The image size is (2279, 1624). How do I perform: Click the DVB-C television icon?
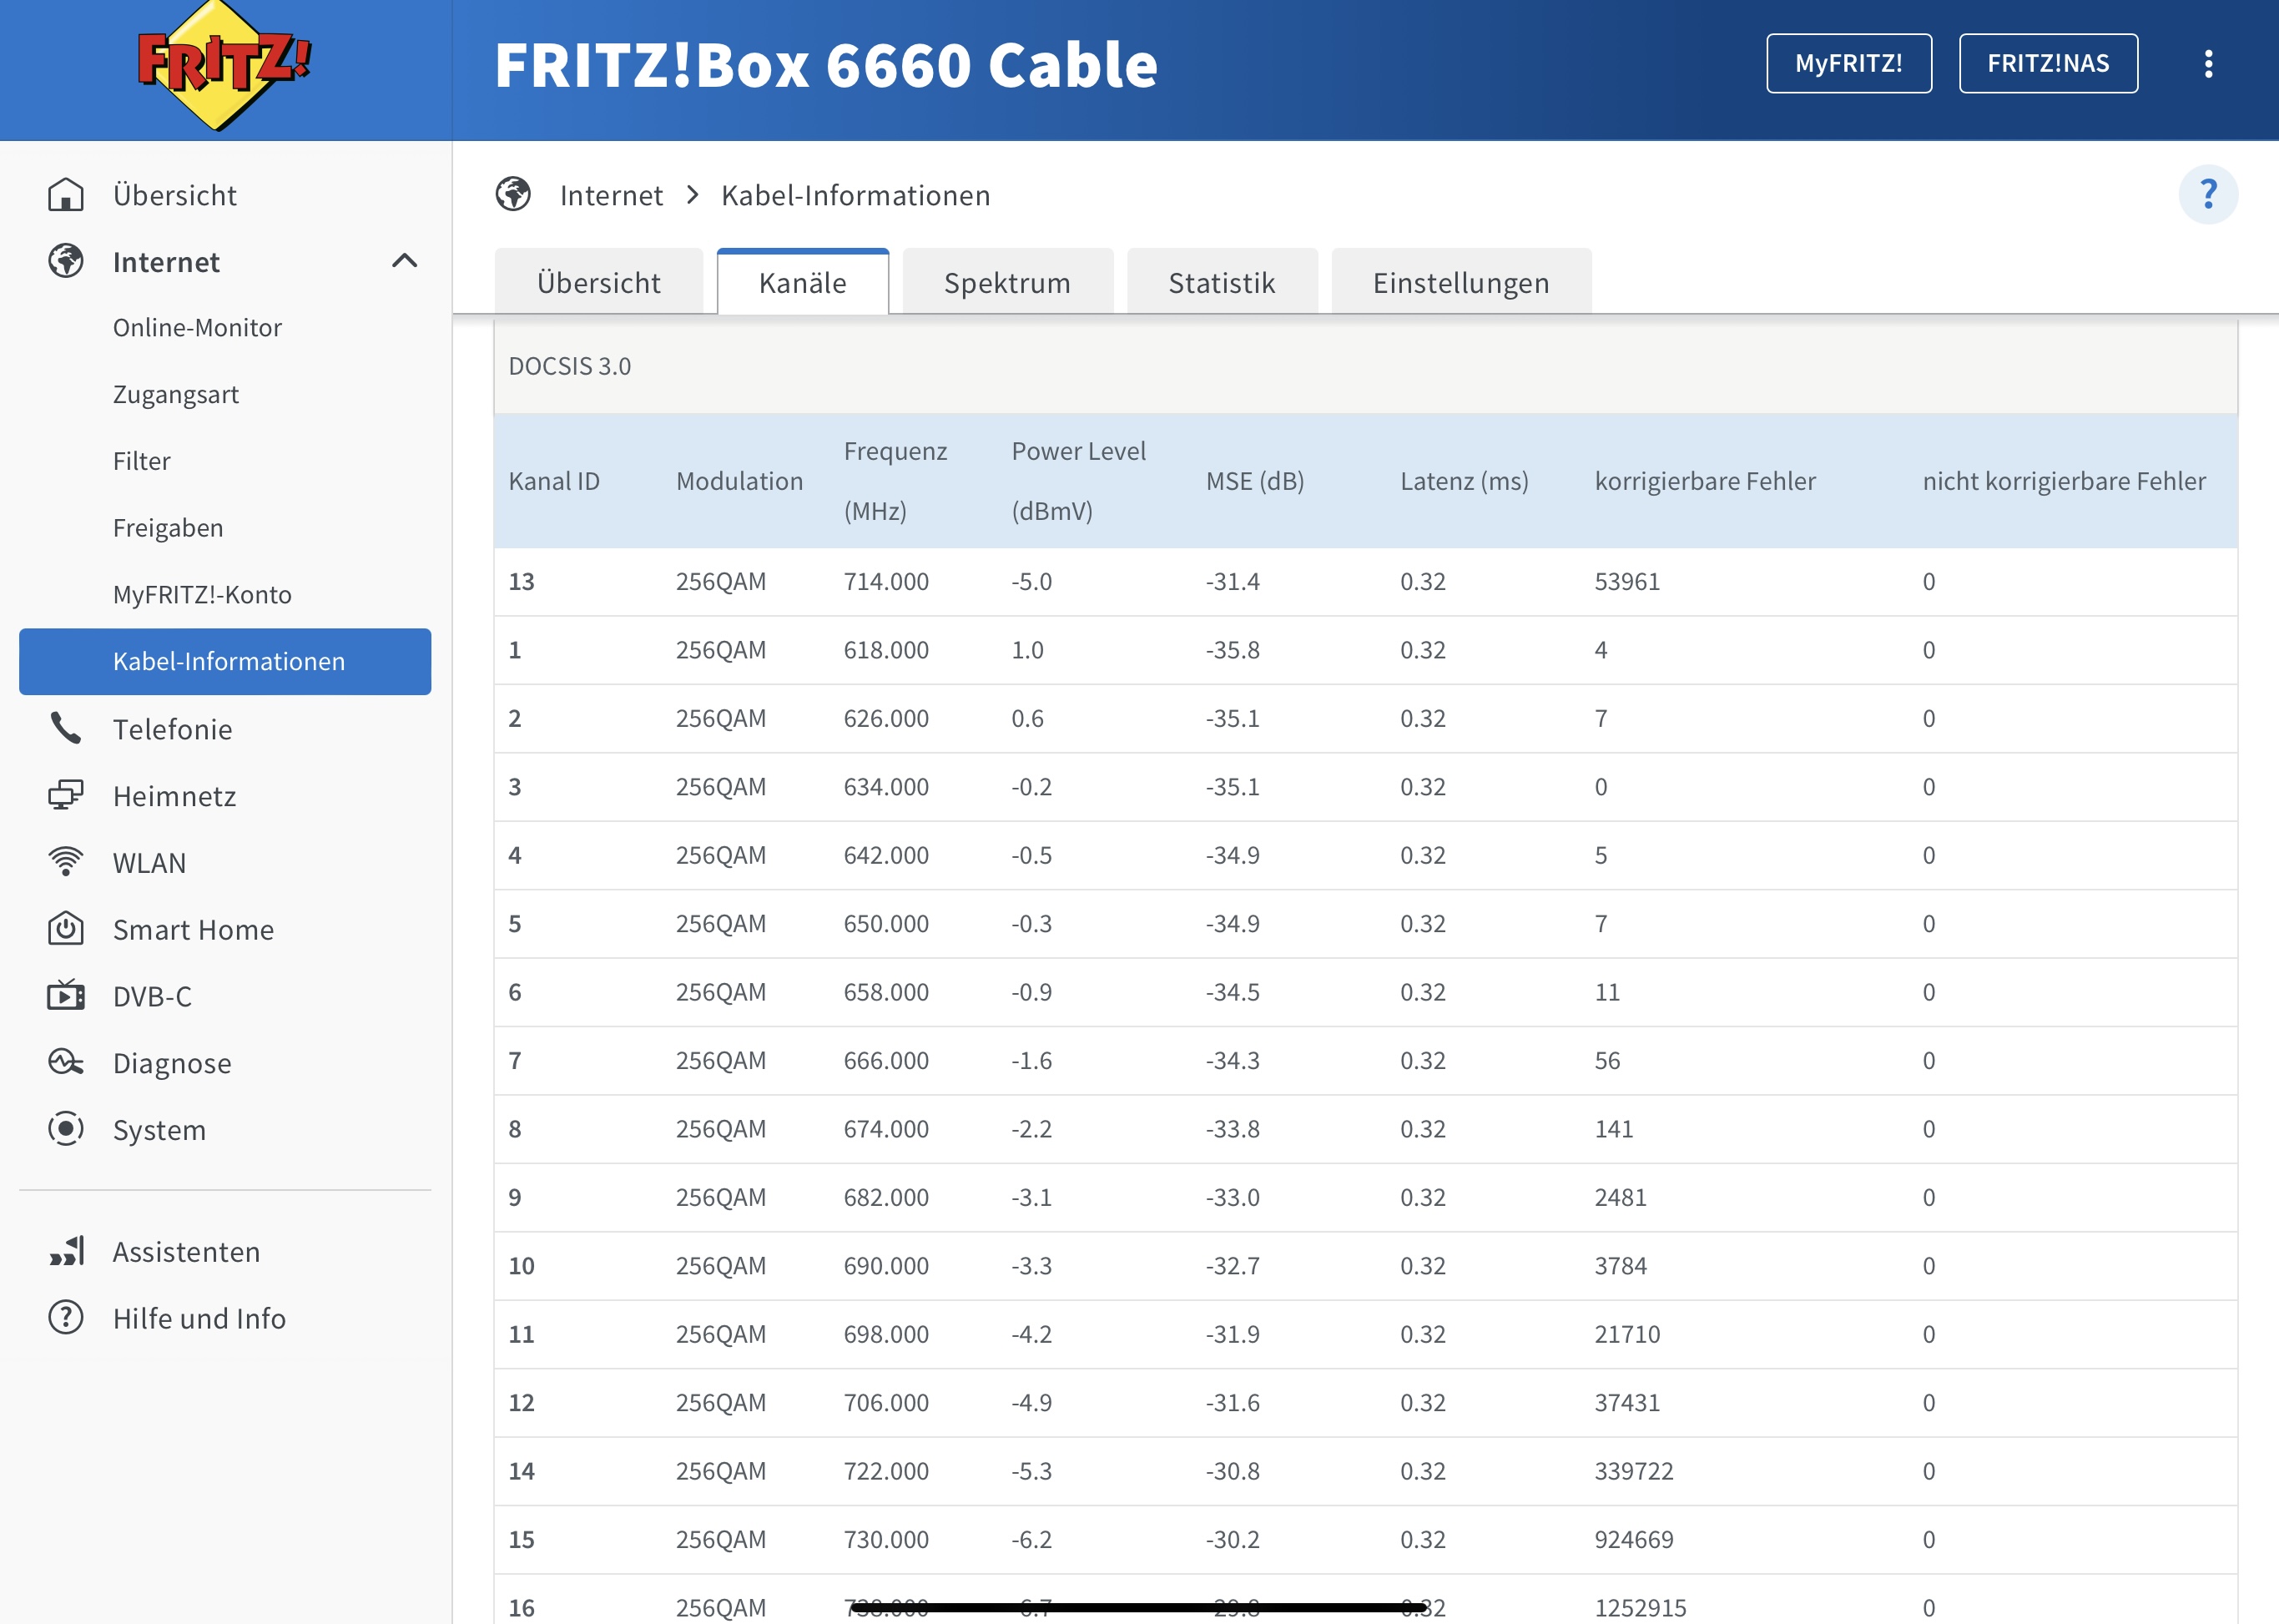(66, 996)
